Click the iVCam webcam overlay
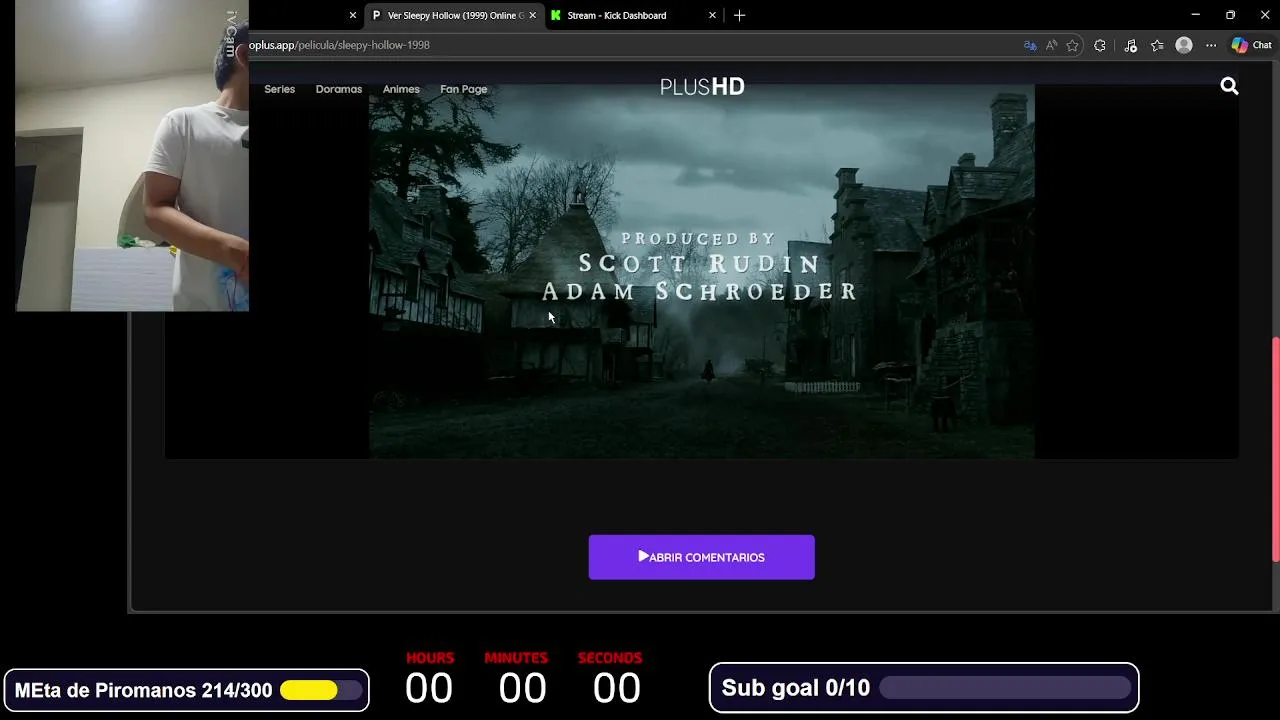The image size is (1280, 720). coord(132,156)
